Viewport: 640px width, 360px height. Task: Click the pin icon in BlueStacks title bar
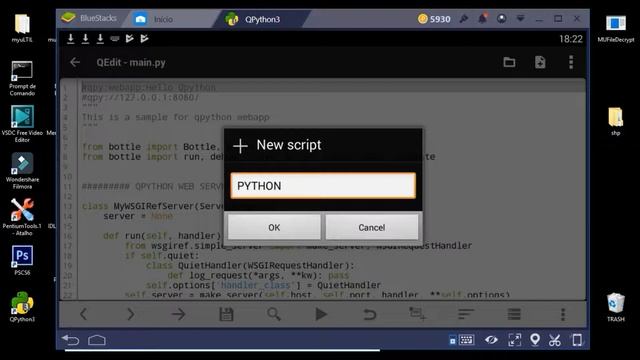tap(464, 19)
